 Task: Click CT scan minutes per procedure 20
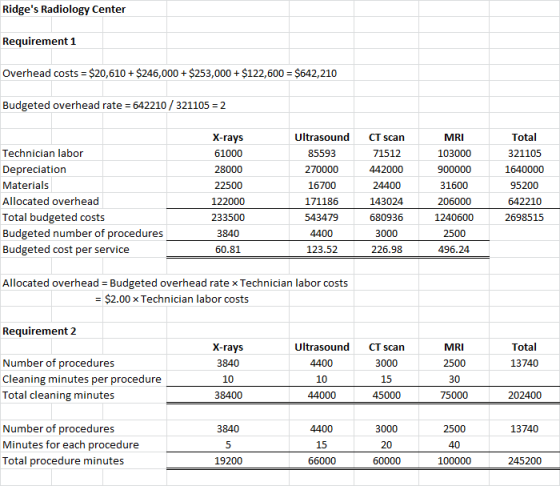coord(386,445)
